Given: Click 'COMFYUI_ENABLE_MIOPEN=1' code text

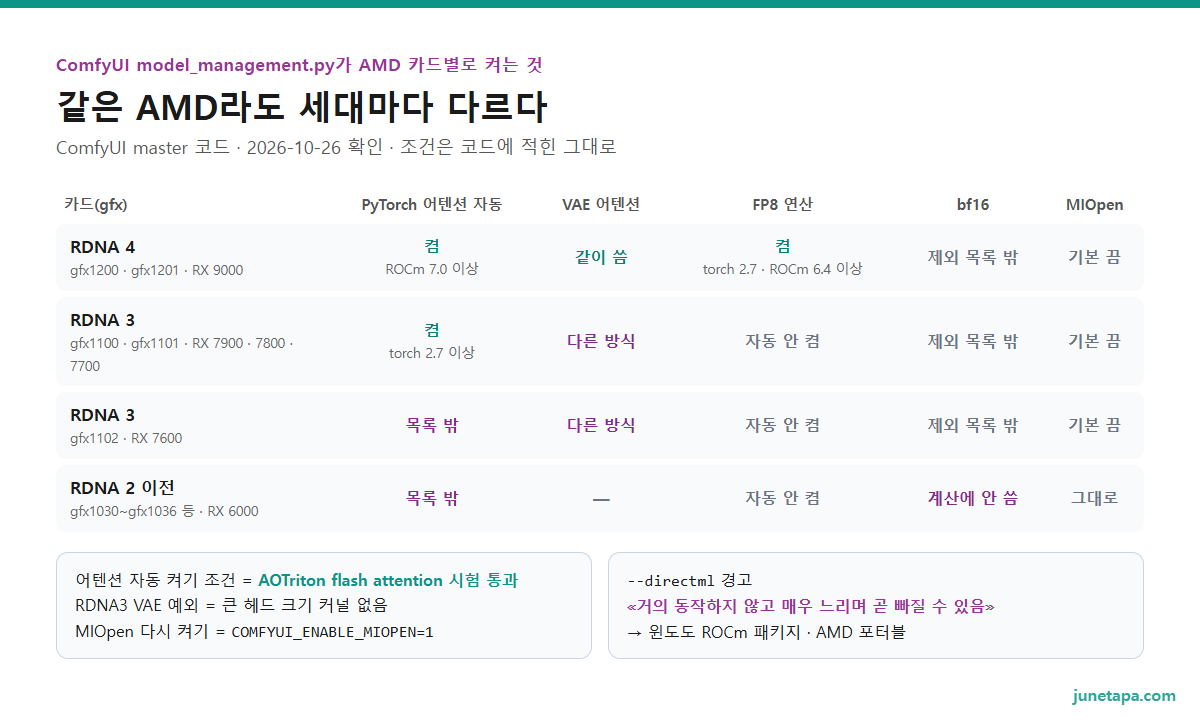Looking at the screenshot, I should pos(332,632).
